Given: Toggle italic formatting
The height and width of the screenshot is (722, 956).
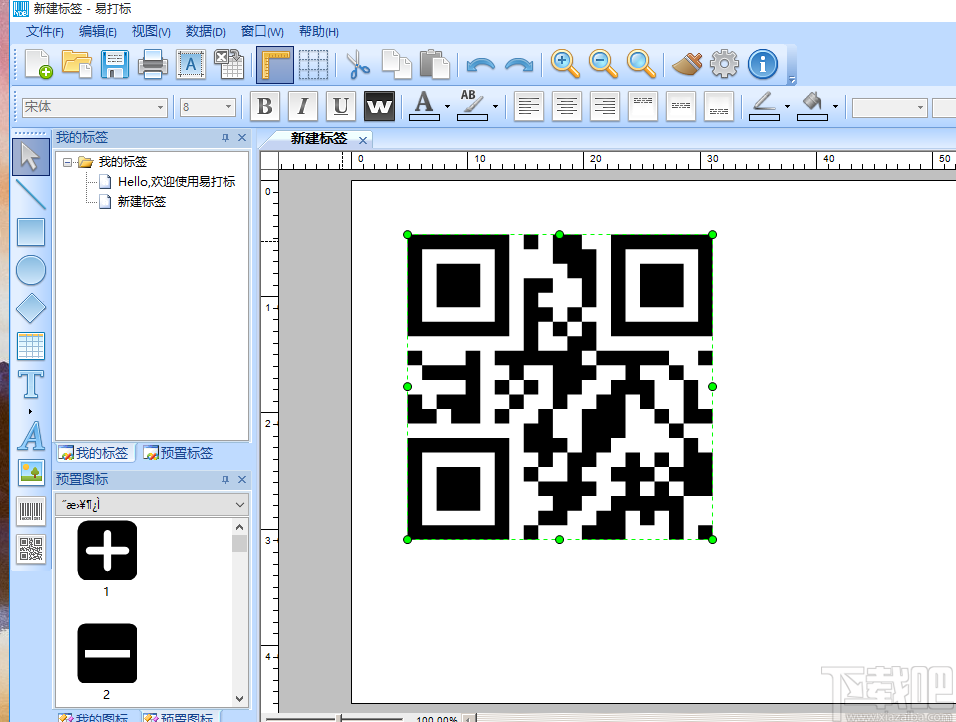Looking at the screenshot, I should pyautogui.click(x=302, y=107).
